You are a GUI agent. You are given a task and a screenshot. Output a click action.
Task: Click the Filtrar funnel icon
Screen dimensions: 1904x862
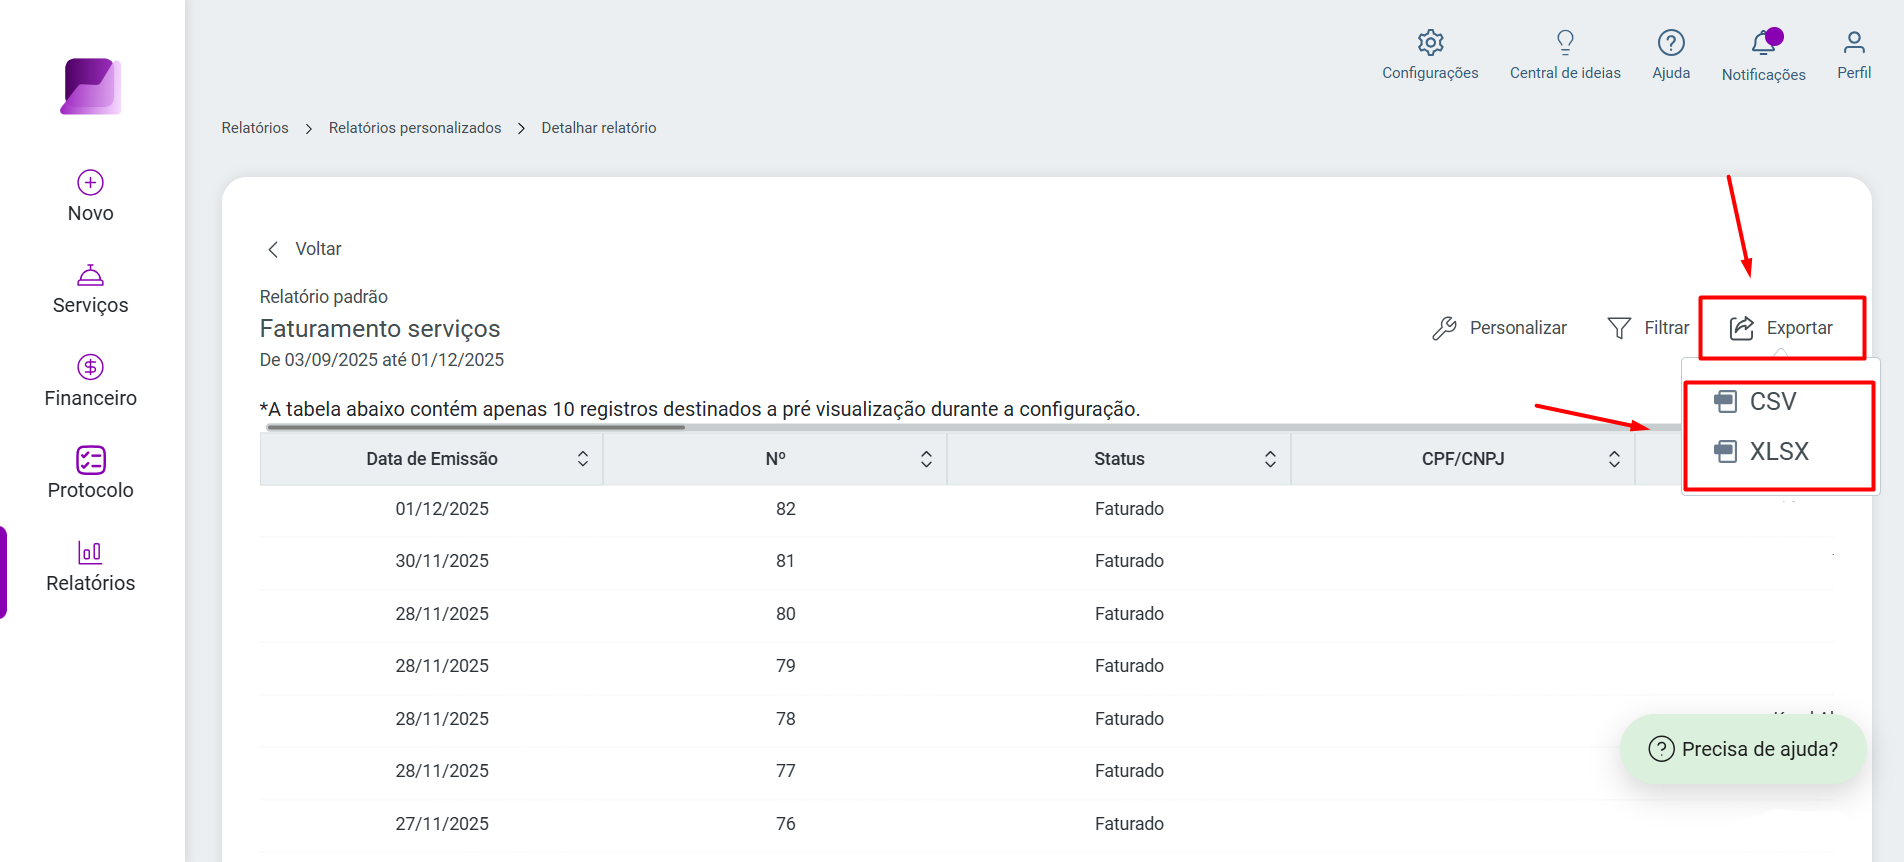[1619, 328]
